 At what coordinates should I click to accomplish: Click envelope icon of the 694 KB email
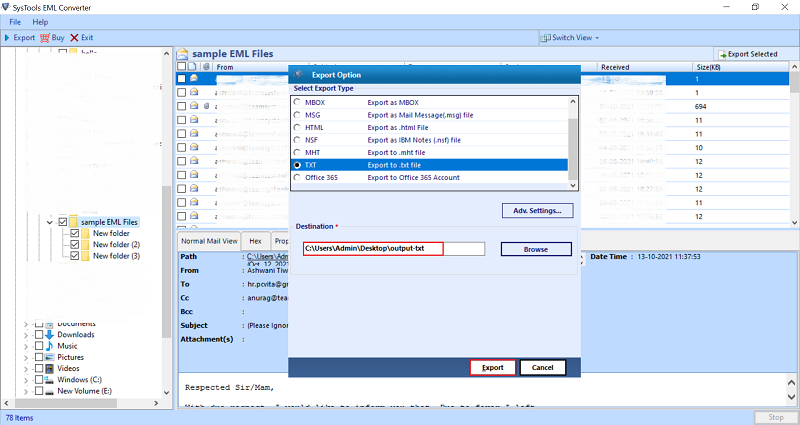194,106
